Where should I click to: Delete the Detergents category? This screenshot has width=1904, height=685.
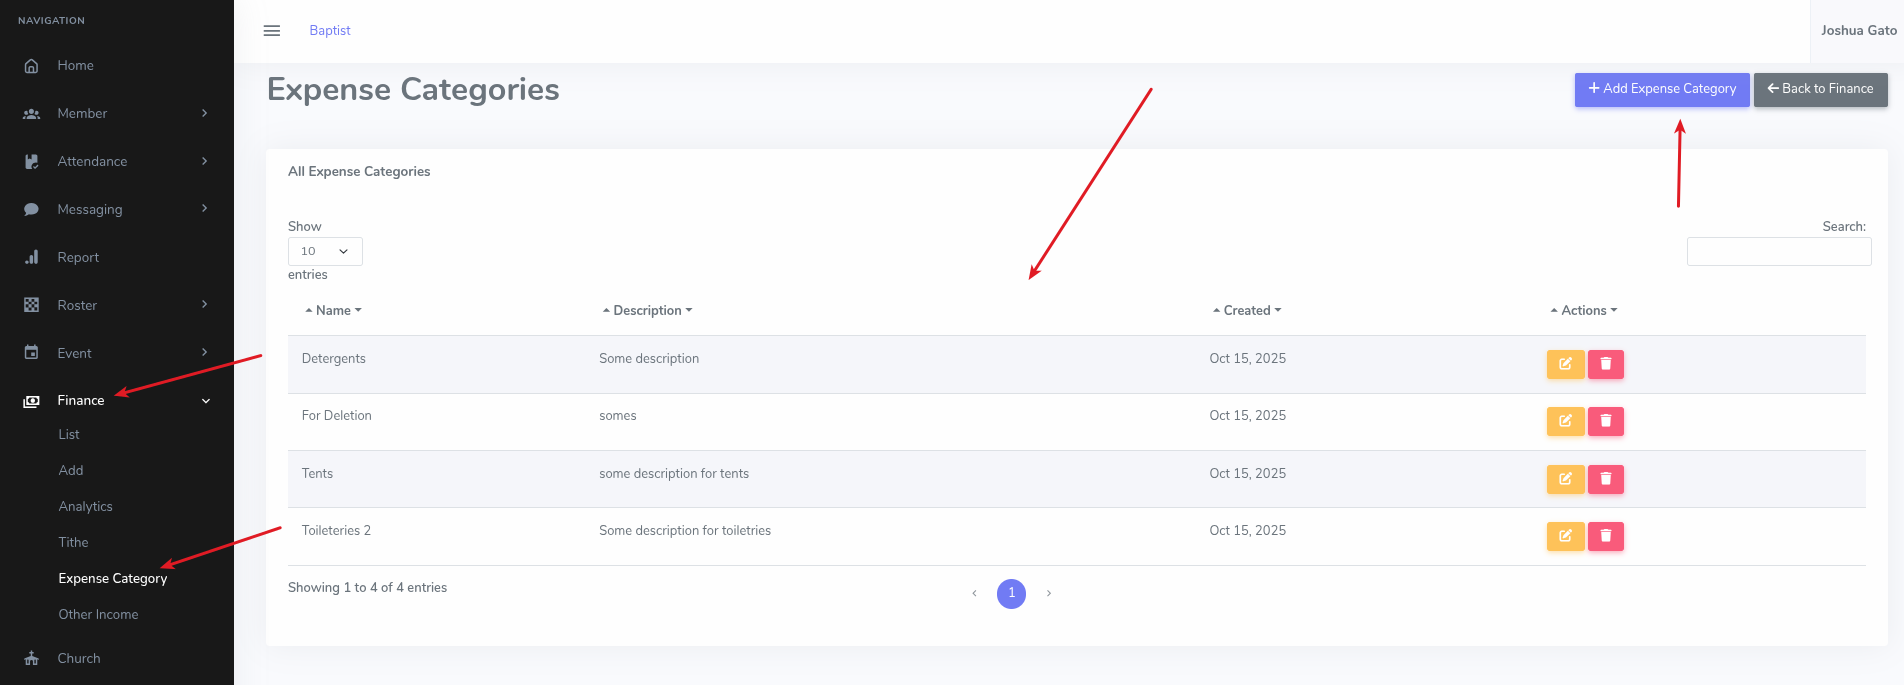point(1605,364)
